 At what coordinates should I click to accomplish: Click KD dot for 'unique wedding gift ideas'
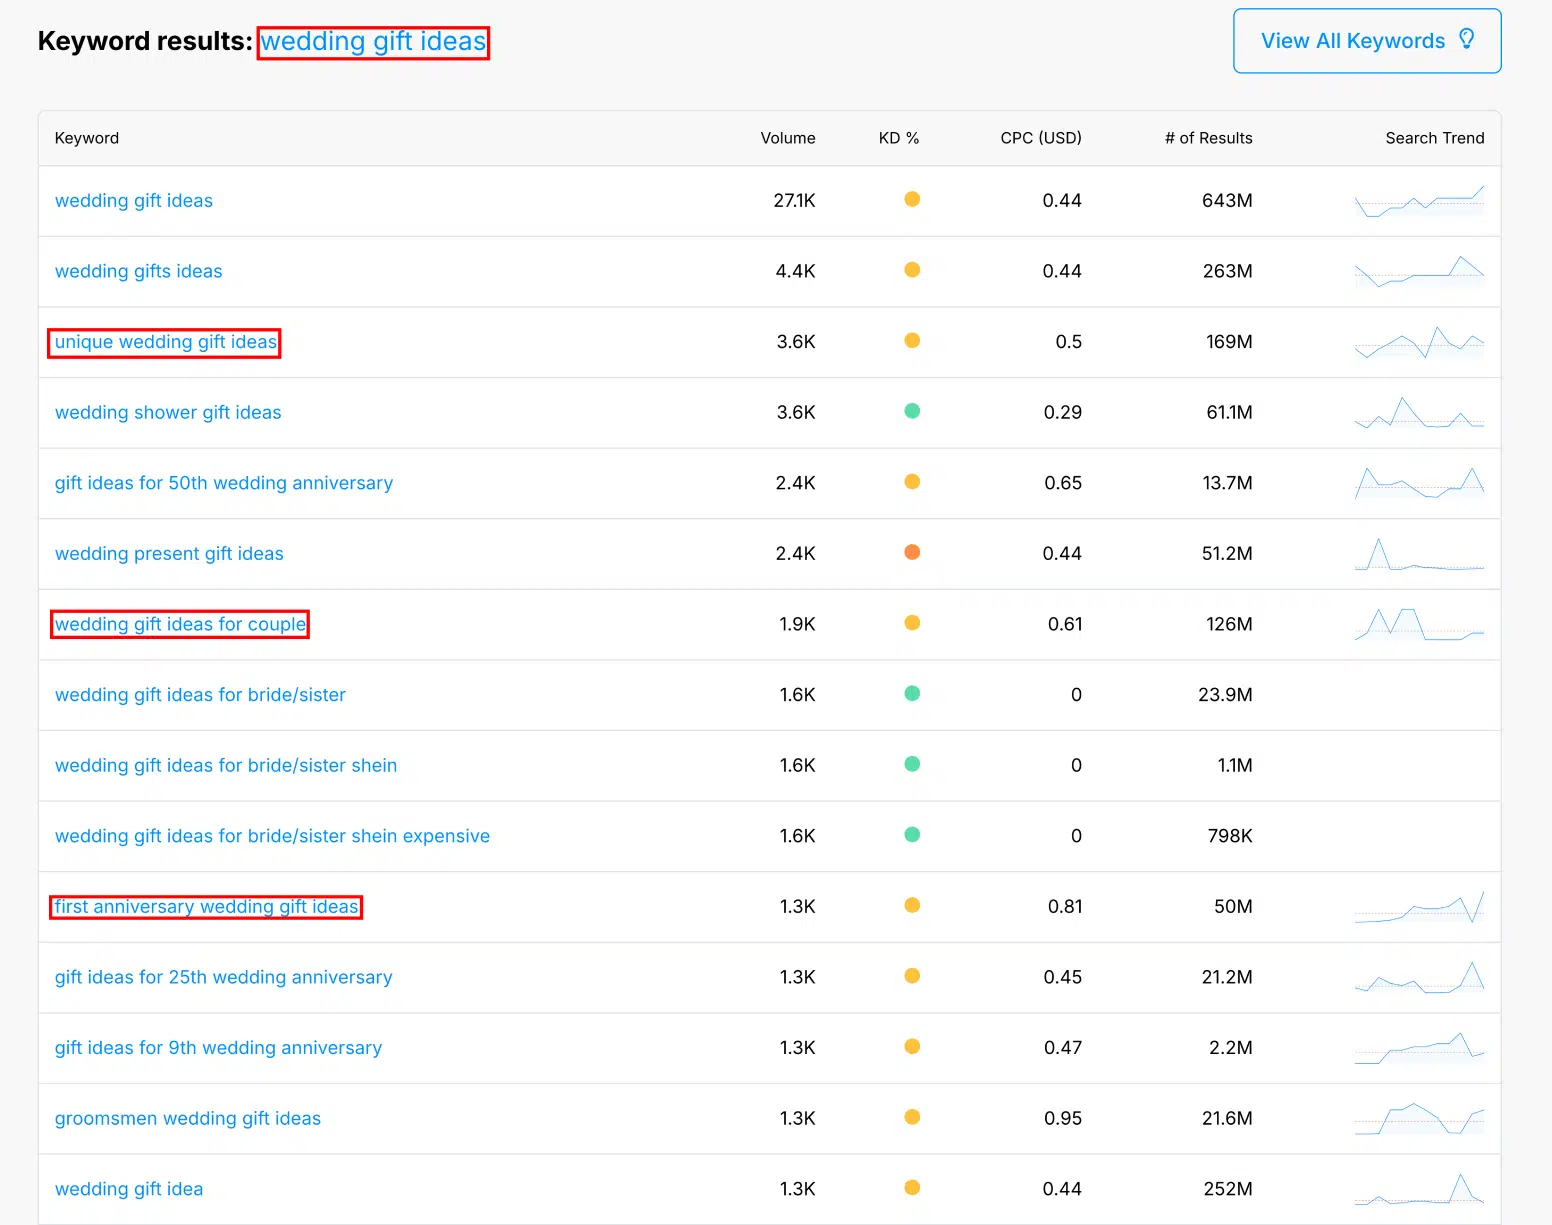912,340
